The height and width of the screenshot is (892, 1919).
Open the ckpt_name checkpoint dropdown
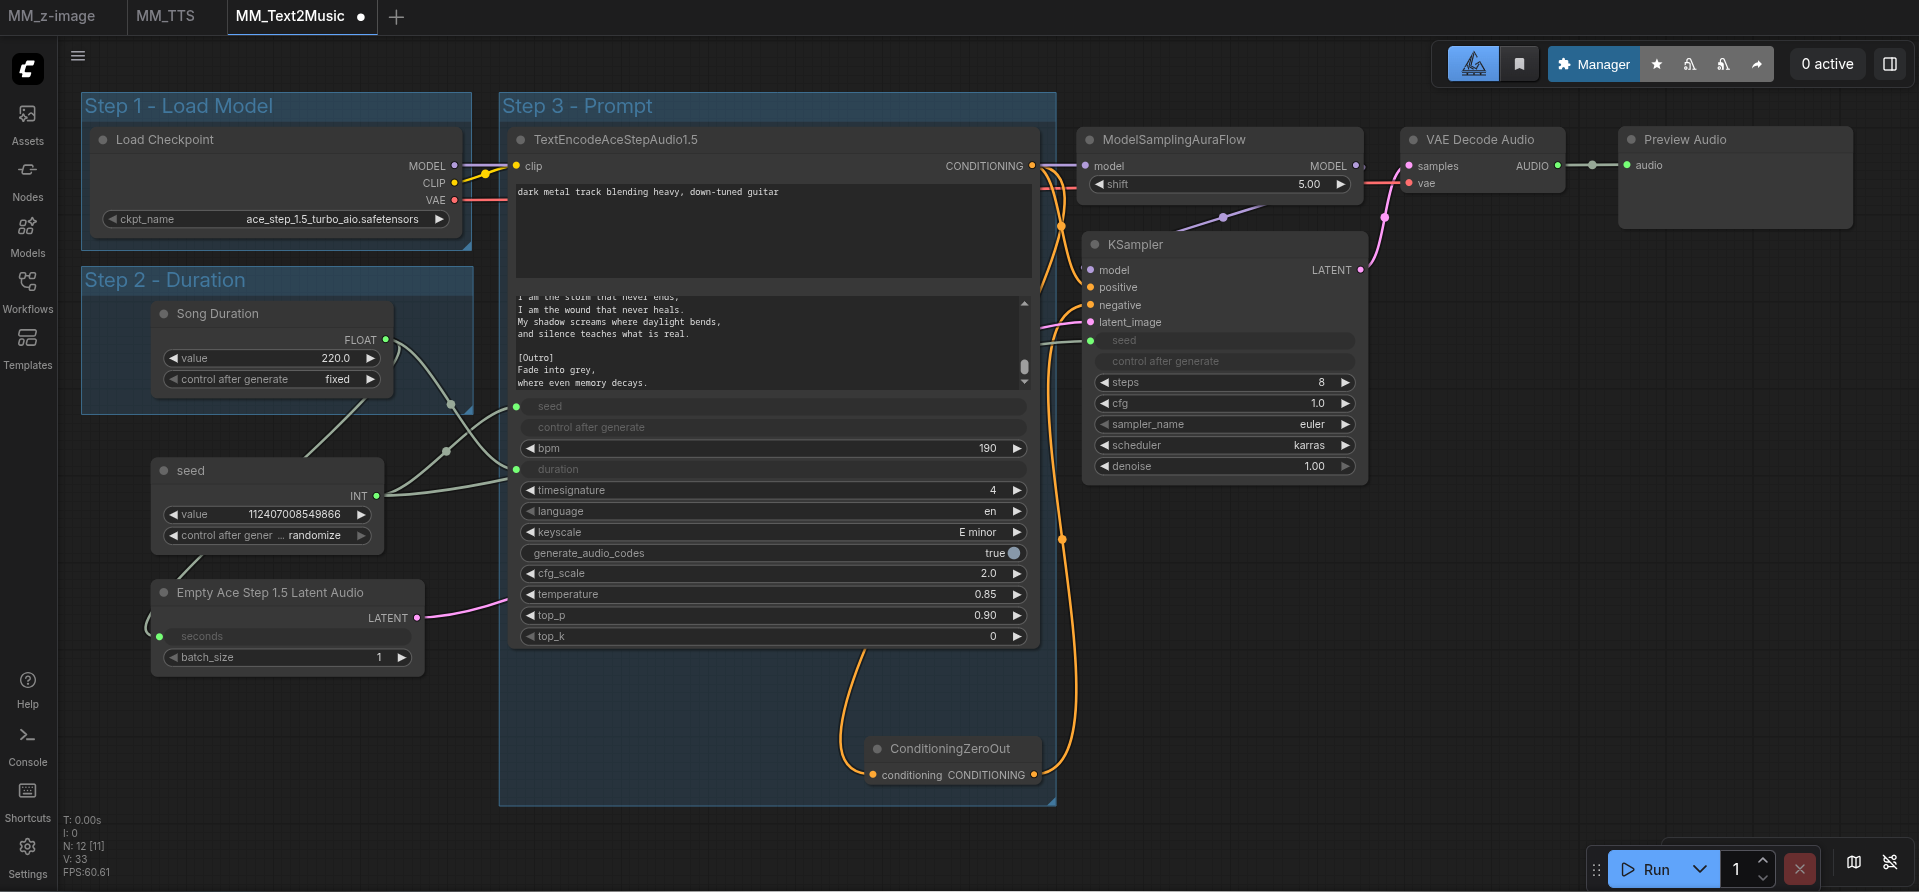click(x=274, y=219)
